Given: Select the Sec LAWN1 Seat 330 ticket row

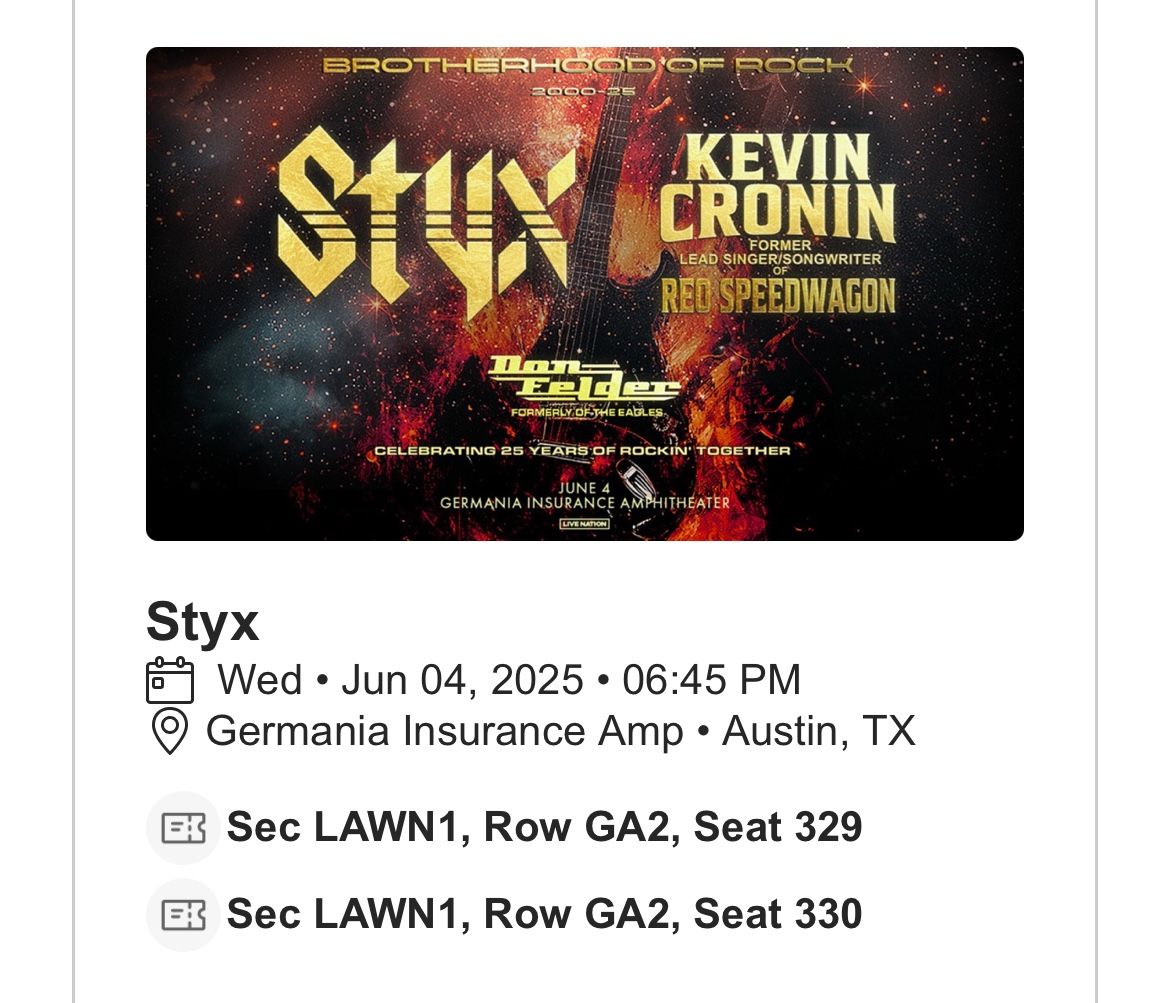Looking at the screenshot, I should (x=544, y=914).
